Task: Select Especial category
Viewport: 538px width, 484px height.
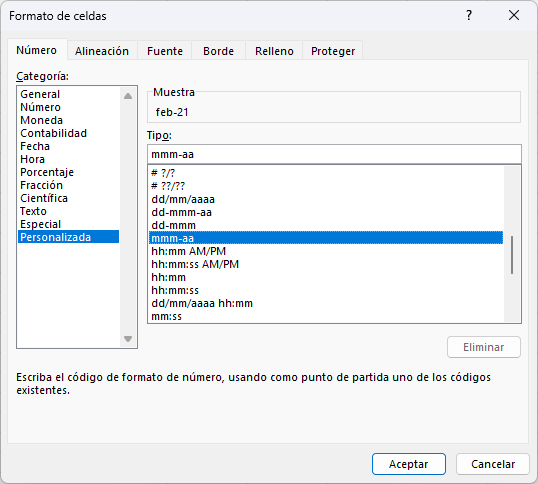Action: tap(68, 224)
